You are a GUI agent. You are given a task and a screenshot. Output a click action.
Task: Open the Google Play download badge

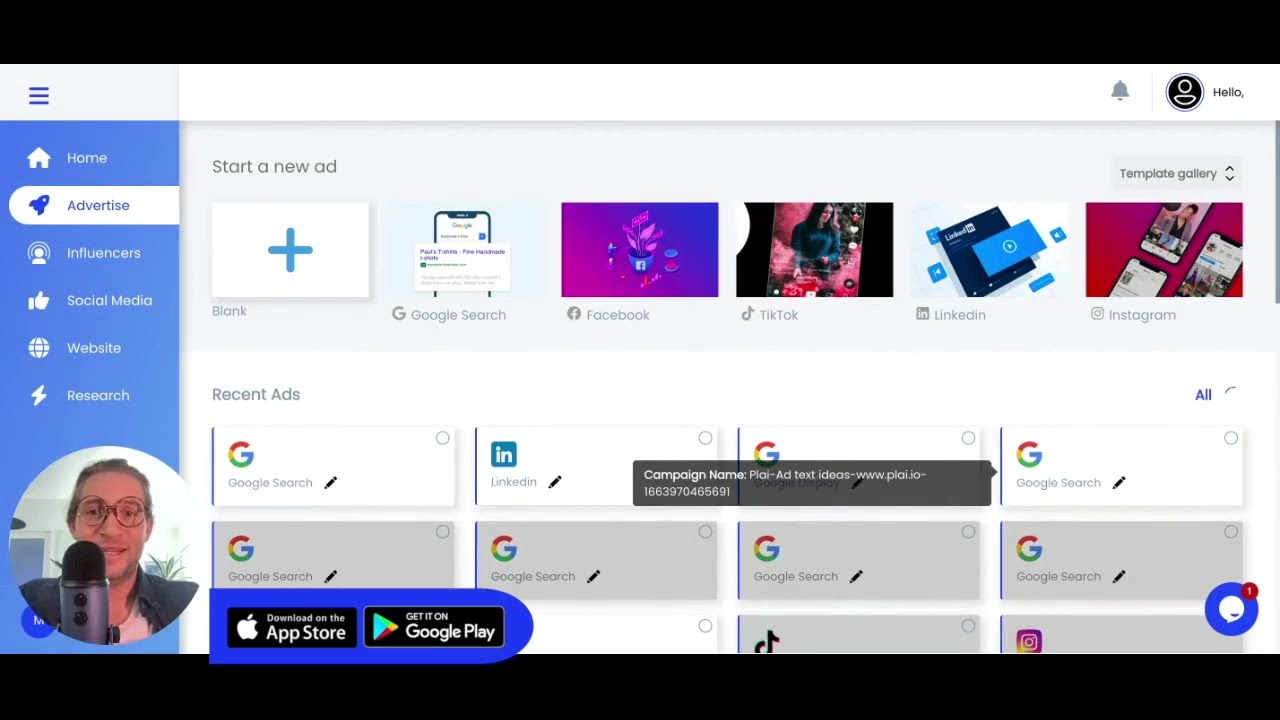[434, 627]
